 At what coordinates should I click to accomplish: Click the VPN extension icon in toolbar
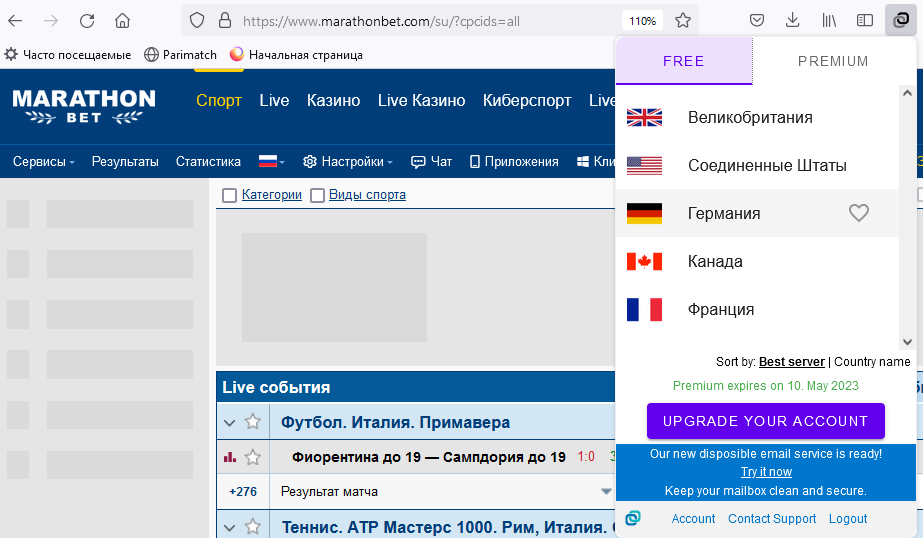897,20
